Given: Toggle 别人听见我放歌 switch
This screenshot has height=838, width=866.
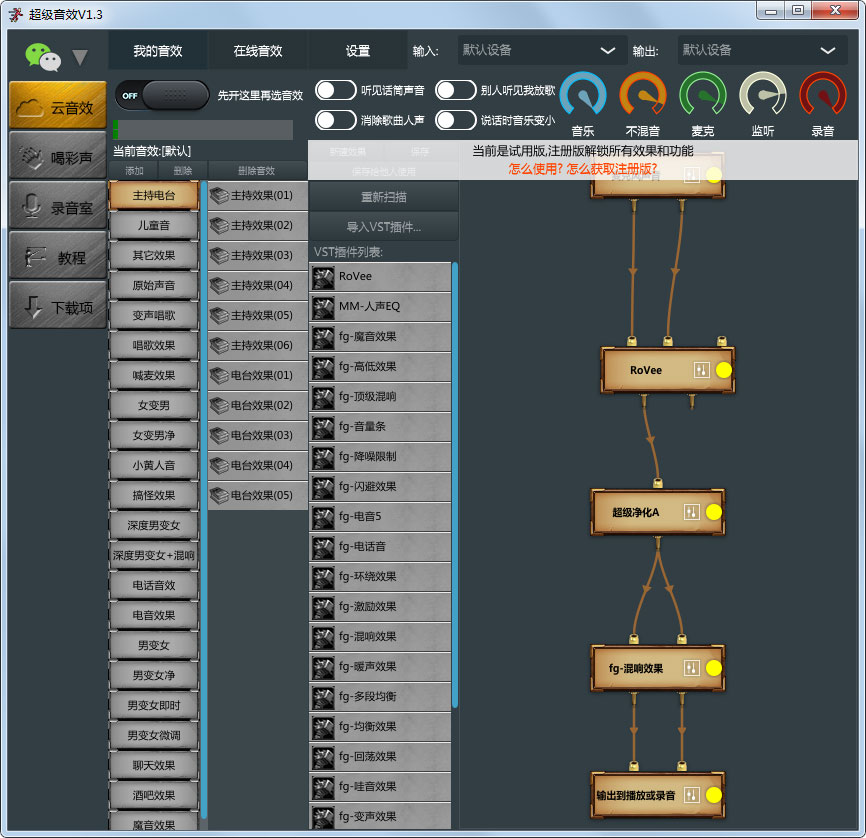Looking at the screenshot, I should tap(456, 90).
